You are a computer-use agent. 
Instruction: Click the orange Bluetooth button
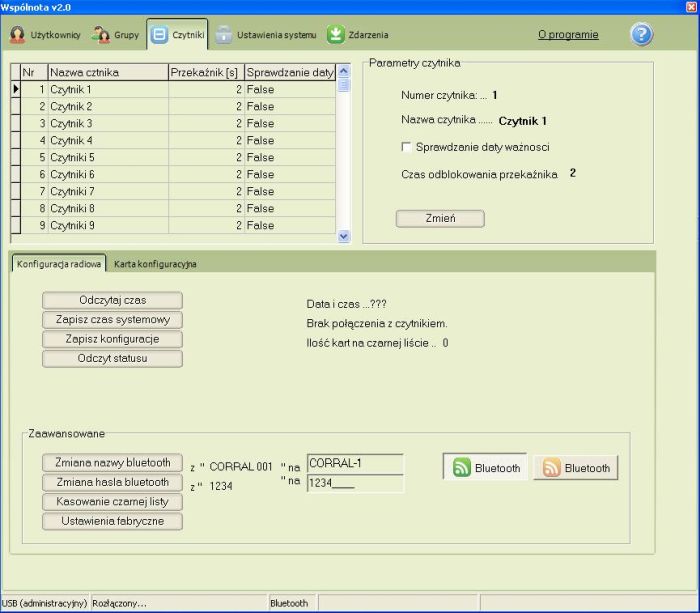576,468
